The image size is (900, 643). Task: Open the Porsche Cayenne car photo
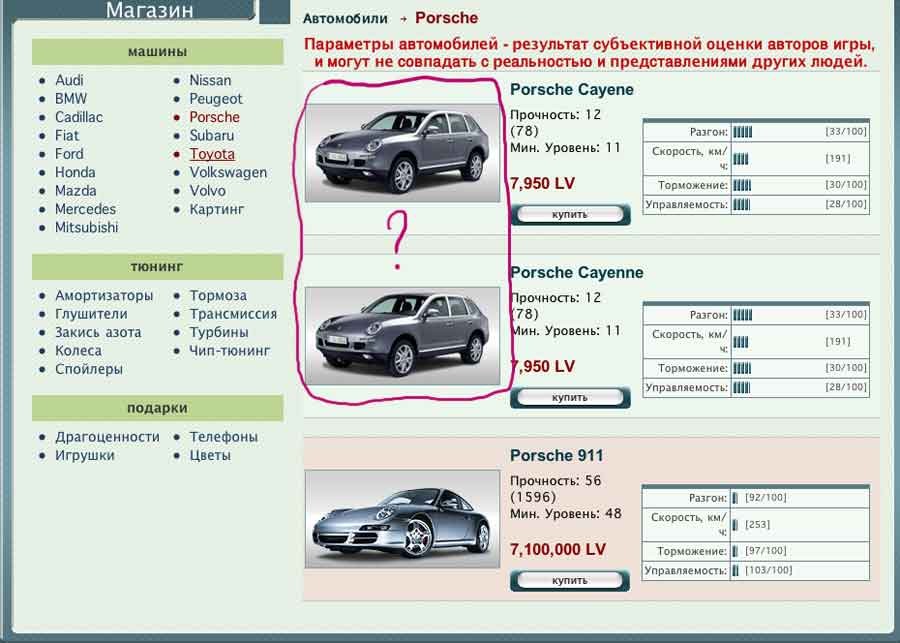[402, 336]
